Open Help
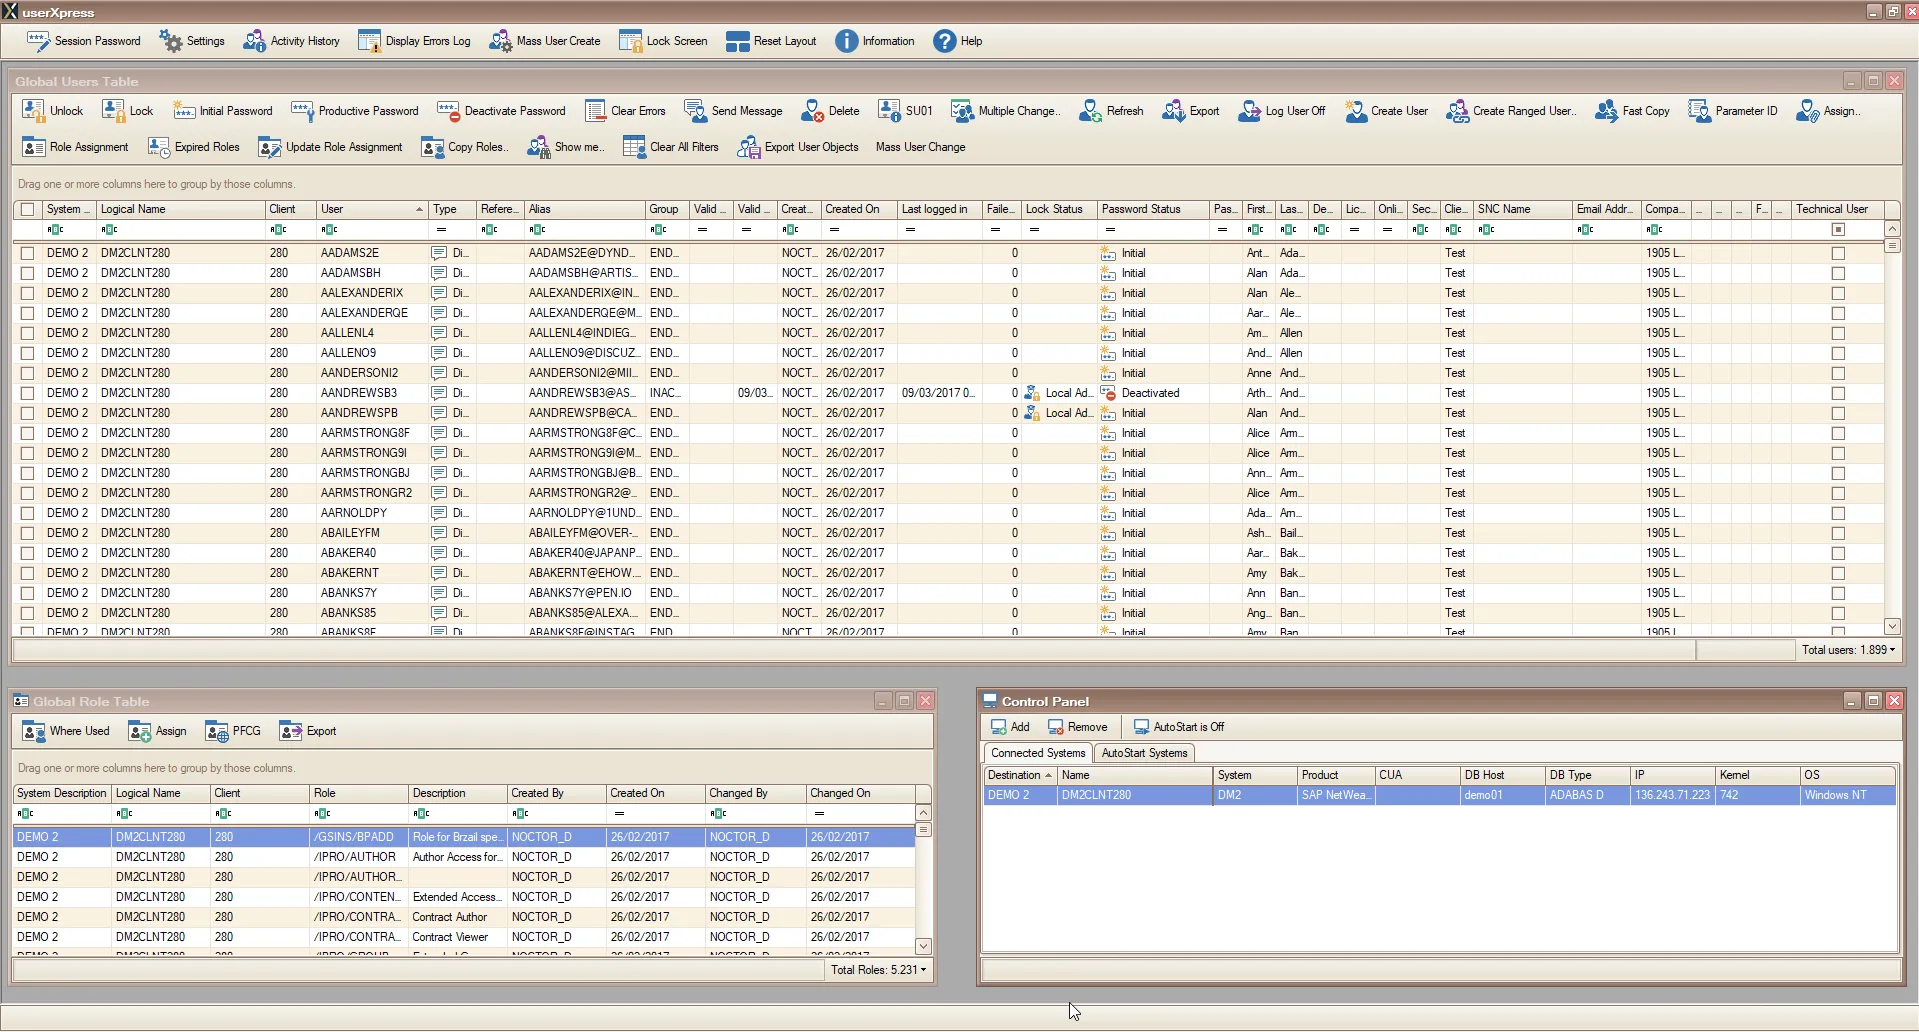This screenshot has width=1919, height=1032. tap(958, 41)
